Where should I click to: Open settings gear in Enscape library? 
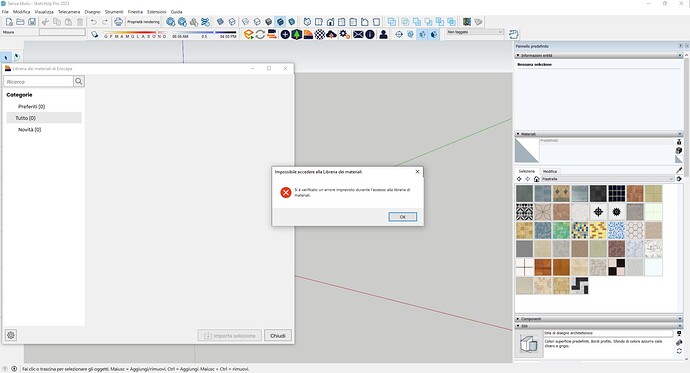coord(11,335)
